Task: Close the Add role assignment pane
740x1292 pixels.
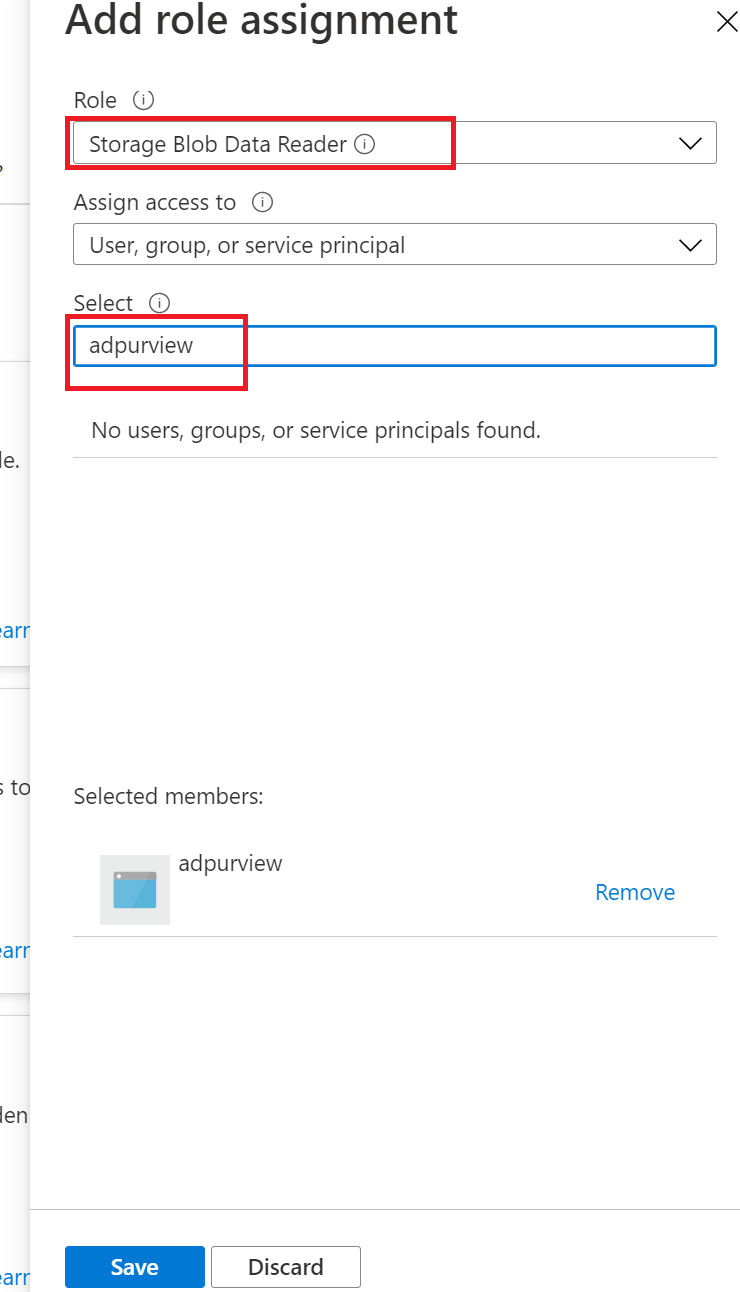Action: pos(727,21)
